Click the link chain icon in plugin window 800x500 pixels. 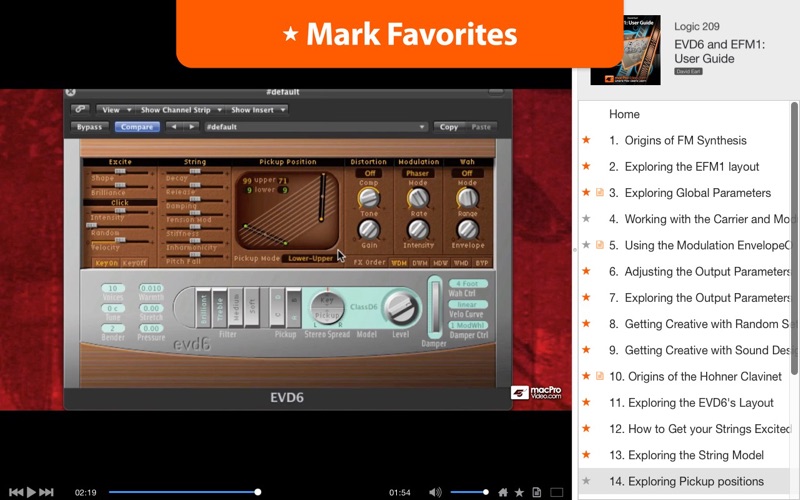(x=80, y=109)
